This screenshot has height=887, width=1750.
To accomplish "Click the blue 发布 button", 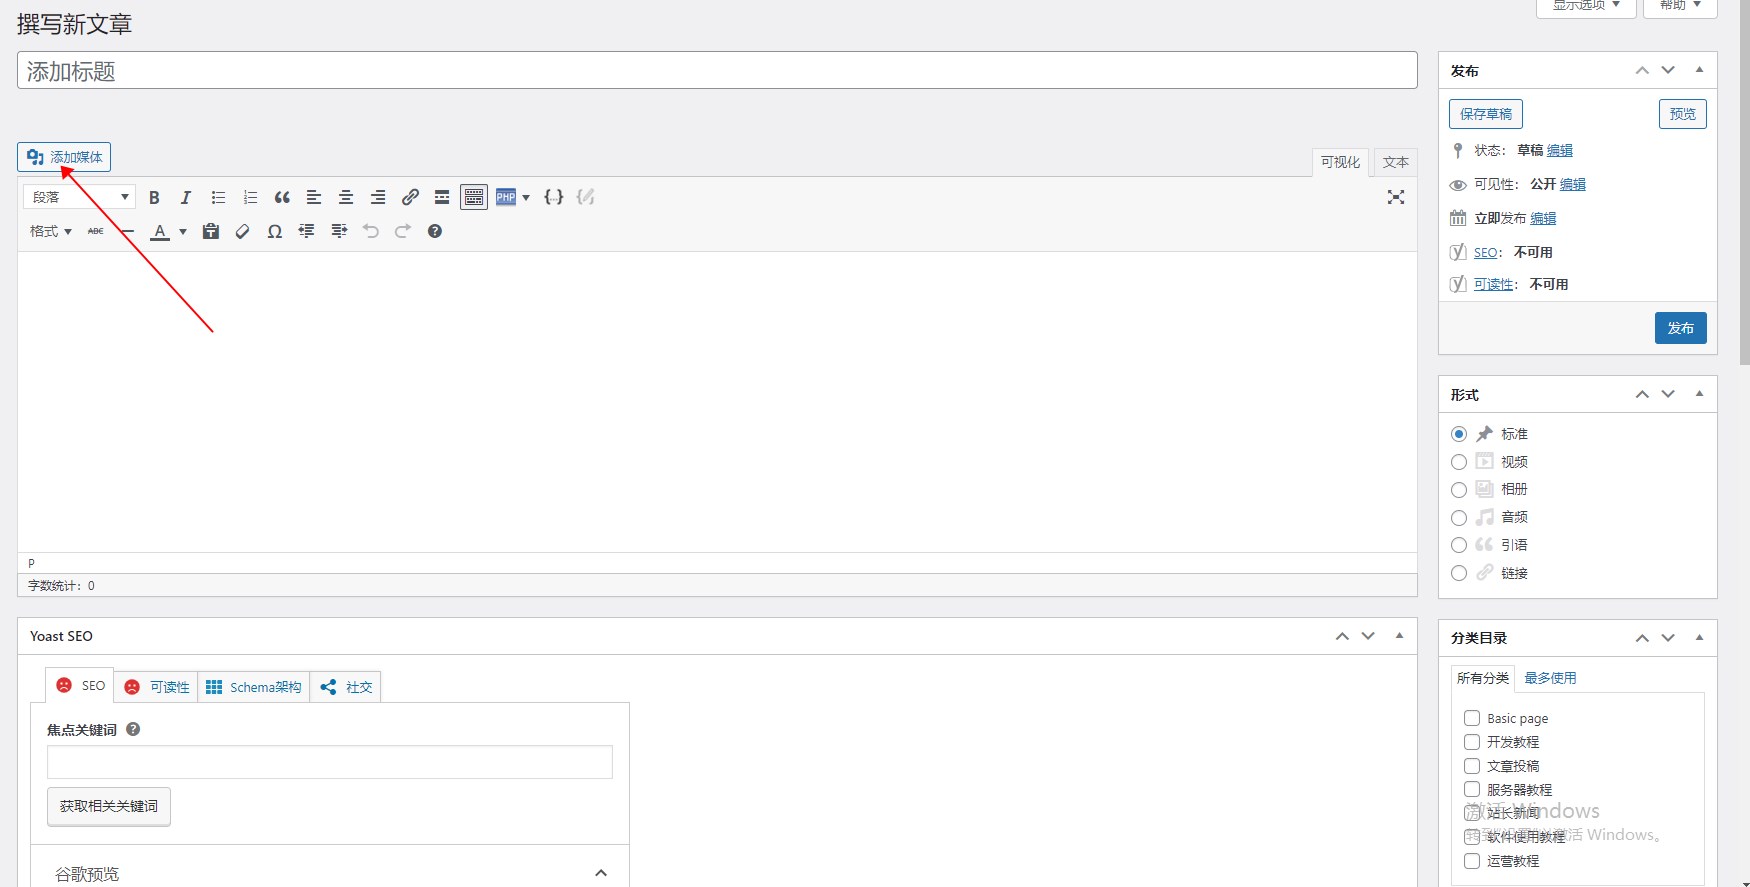I will click(1681, 328).
